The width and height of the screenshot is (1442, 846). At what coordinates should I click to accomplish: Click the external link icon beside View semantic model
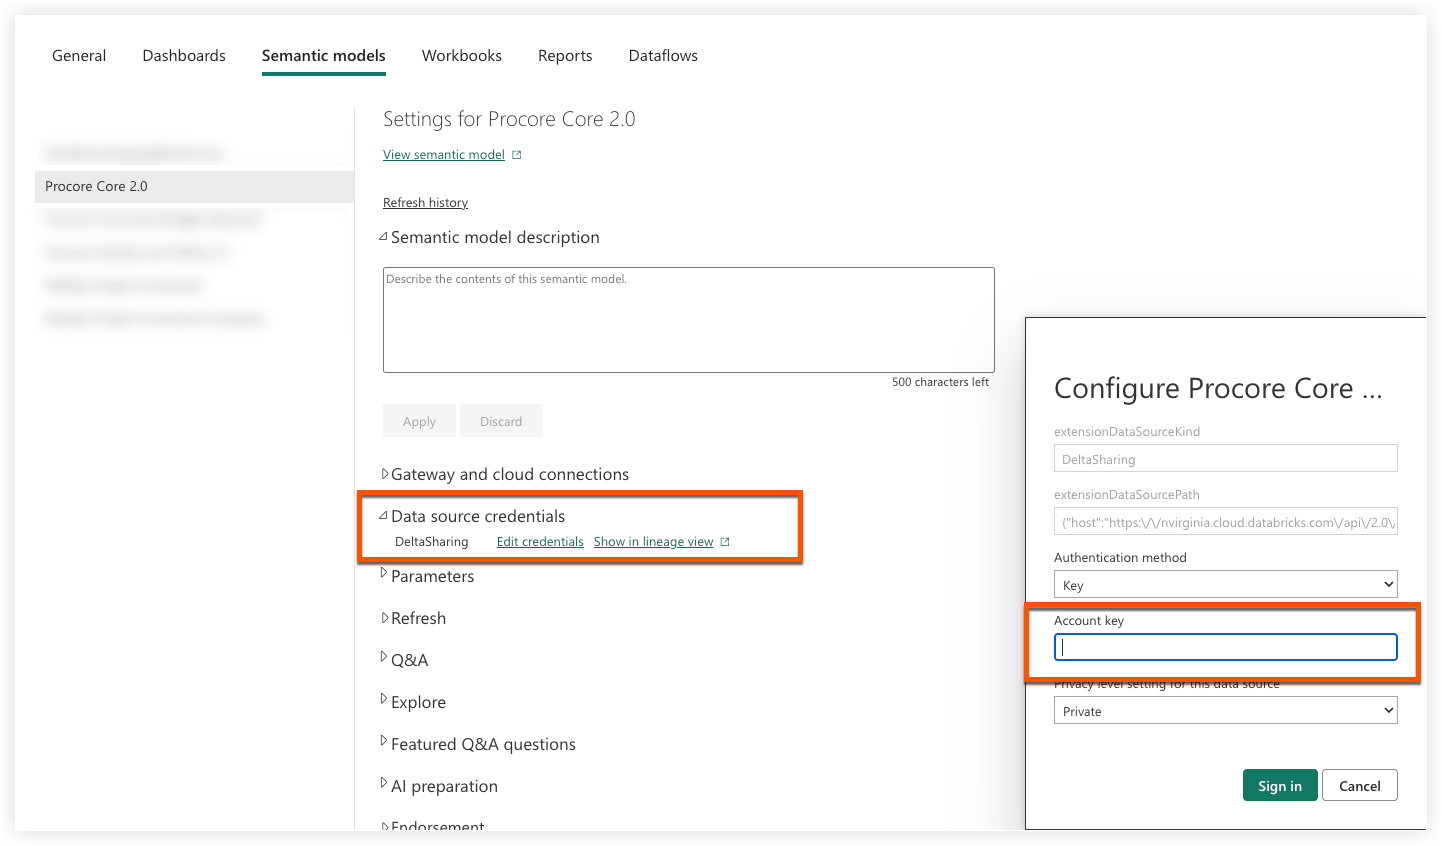(516, 154)
